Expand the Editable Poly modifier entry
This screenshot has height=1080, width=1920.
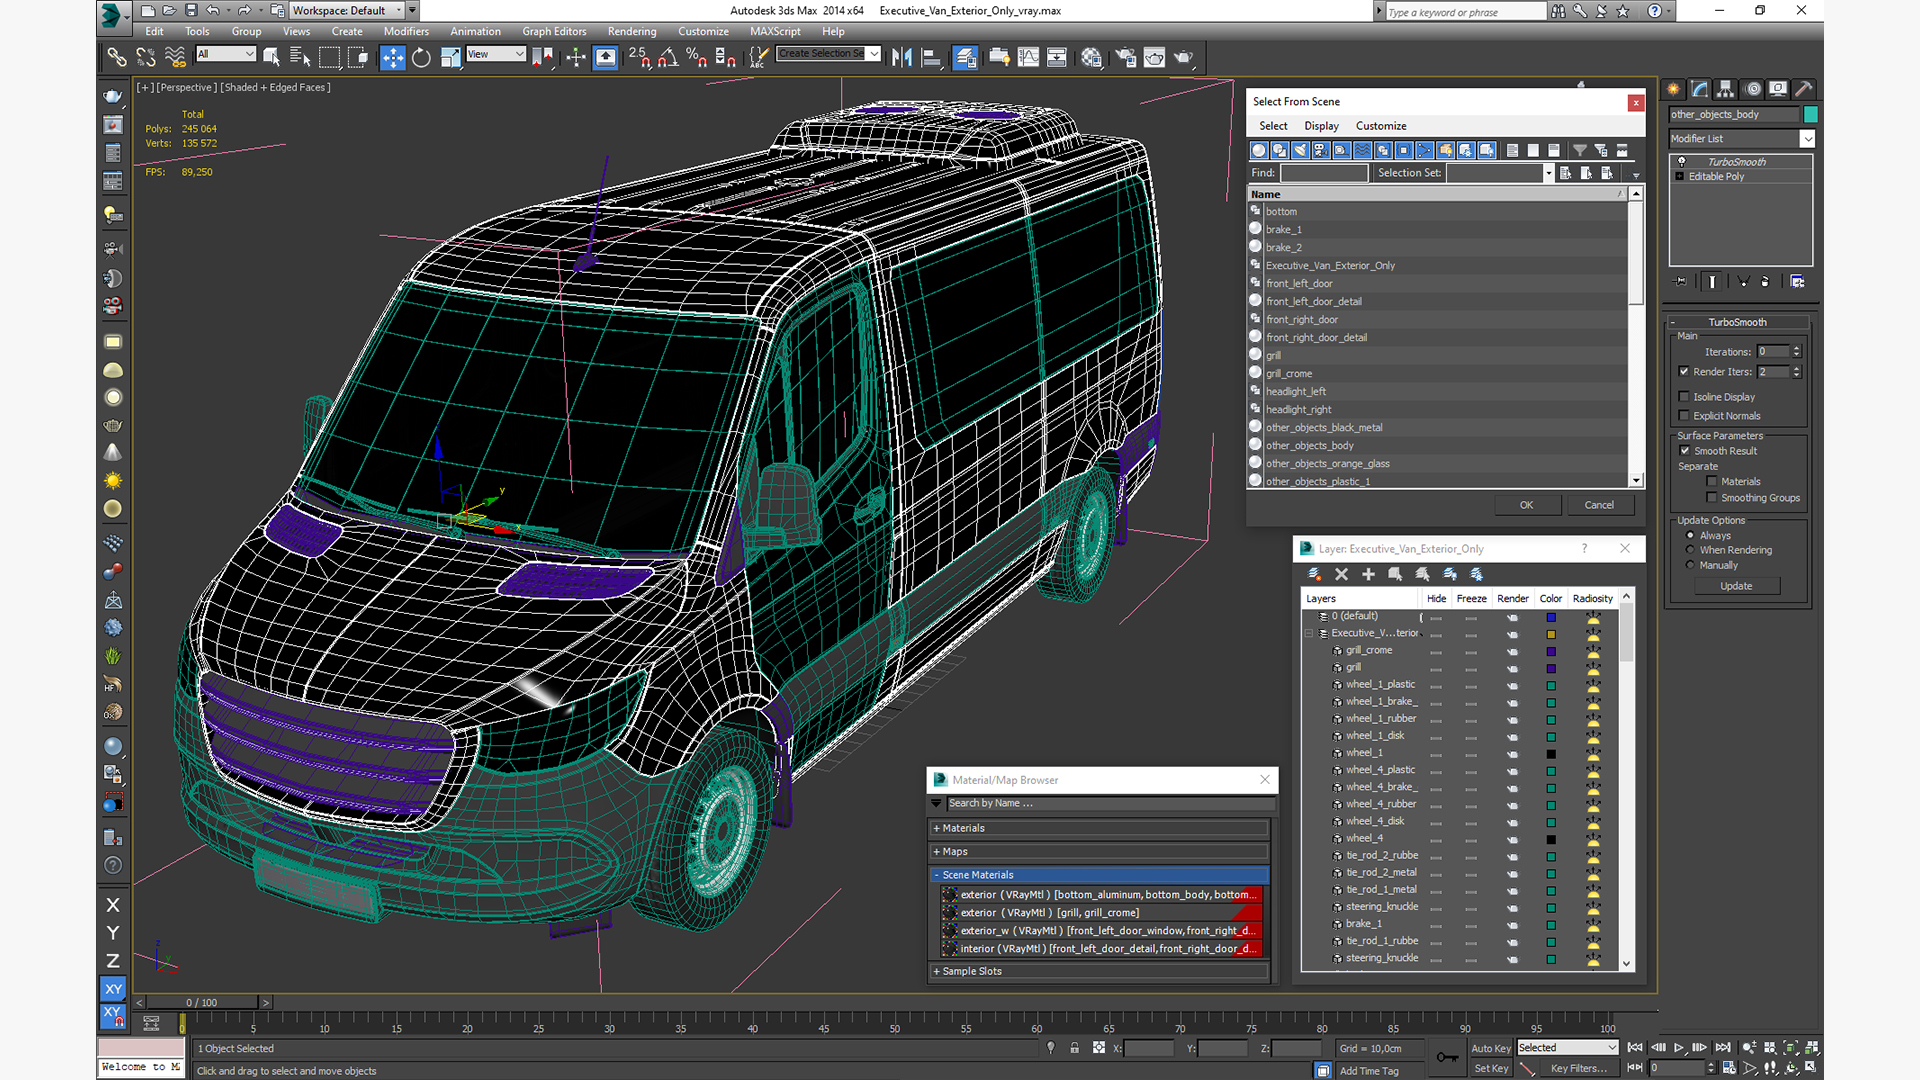(x=1680, y=176)
